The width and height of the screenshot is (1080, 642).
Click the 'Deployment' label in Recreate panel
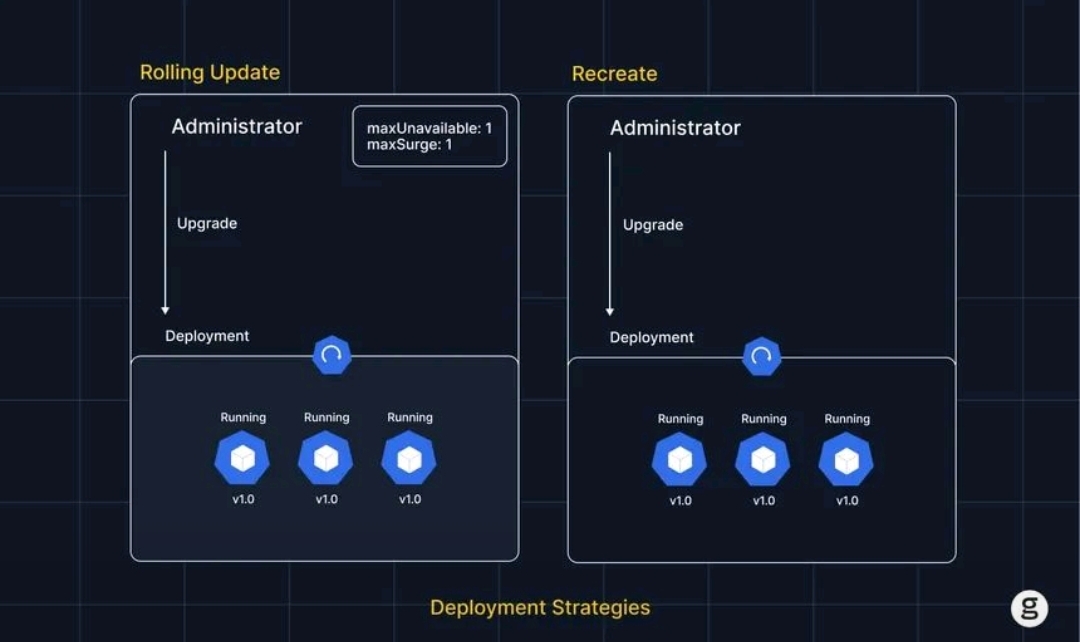[652, 338]
